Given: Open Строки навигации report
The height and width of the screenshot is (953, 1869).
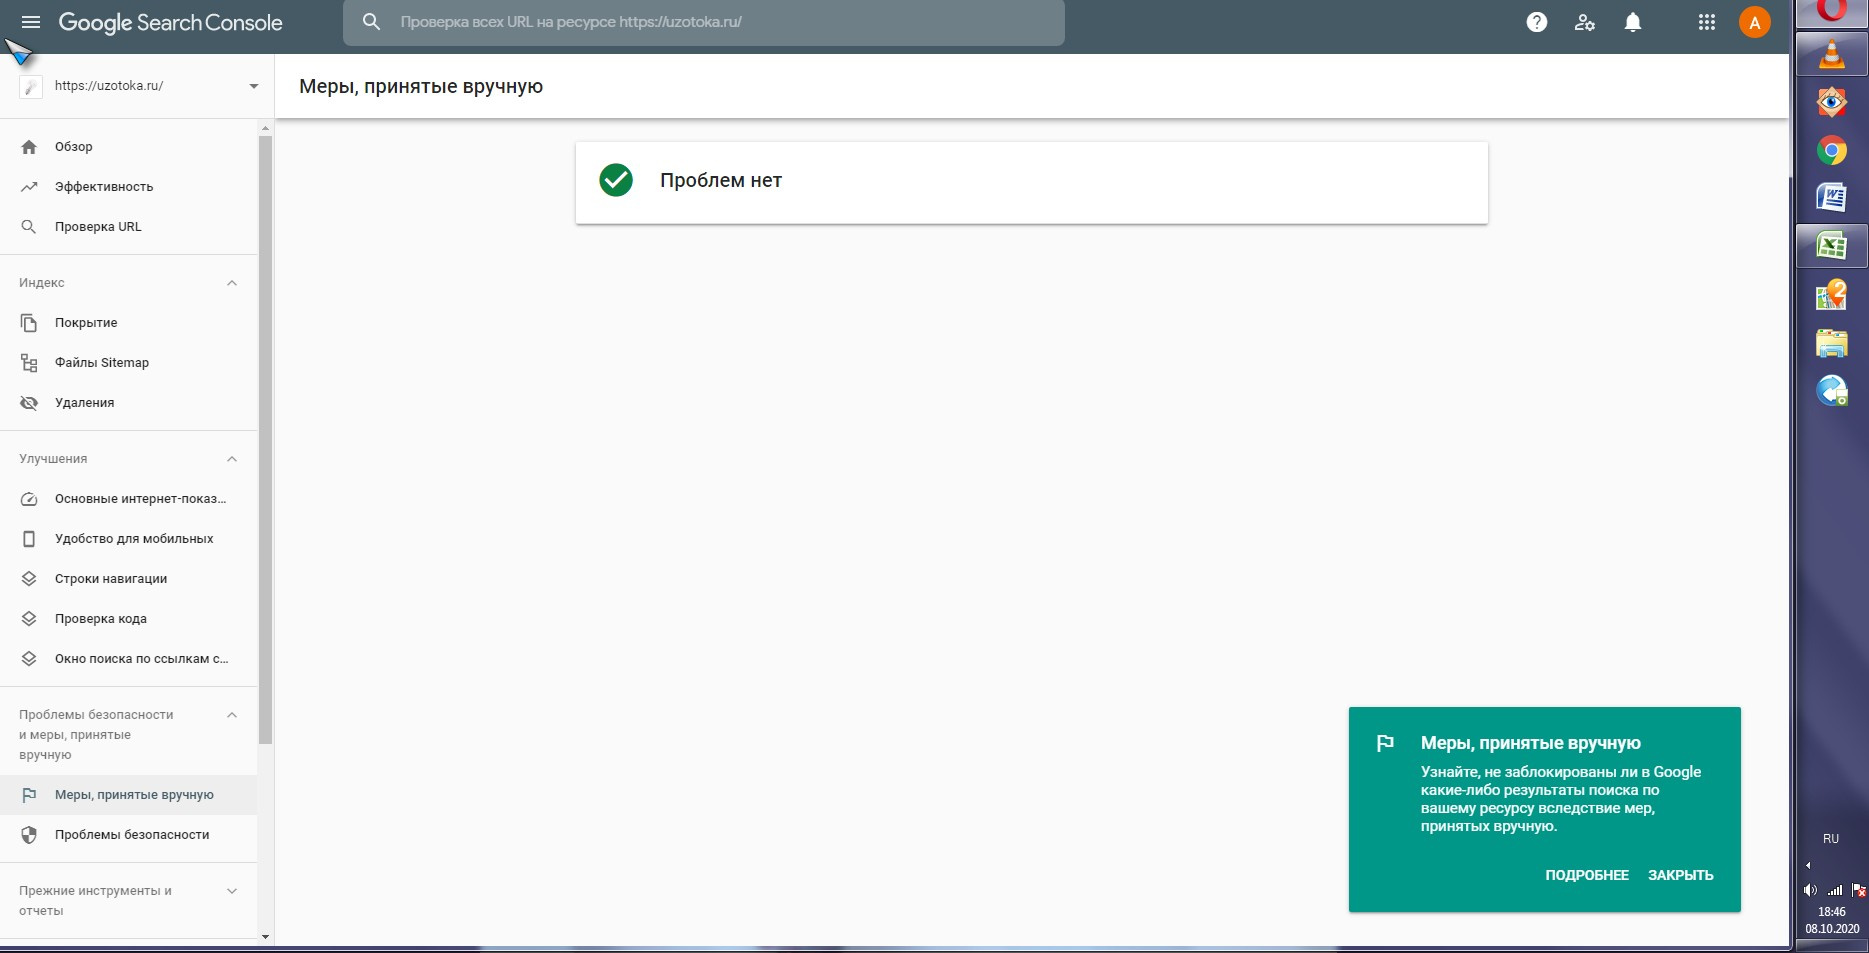Looking at the screenshot, I should tap(128, 579).
